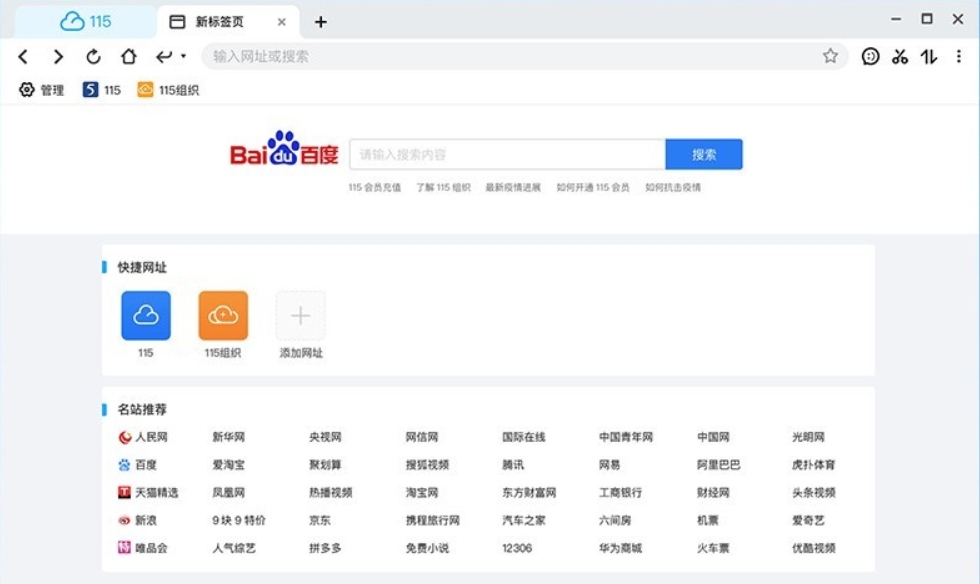Image resolution: width=980 pixels, height=584 pixels.
Task: Open the 凤凰网 link
Action: pos(229,493)
